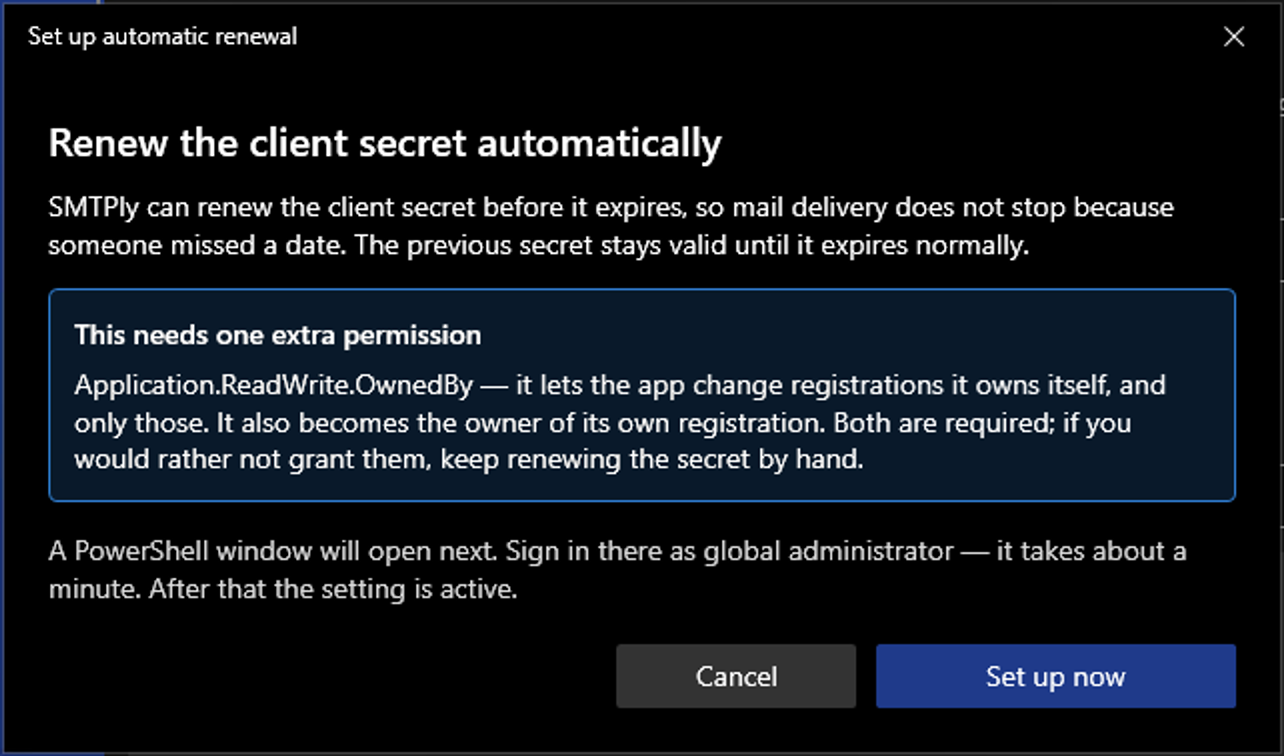This screenshot has height=756, width=1284.
Task: Click the paragraph starting "SMTPly can renew the client secret"
Action: [611, 227]
